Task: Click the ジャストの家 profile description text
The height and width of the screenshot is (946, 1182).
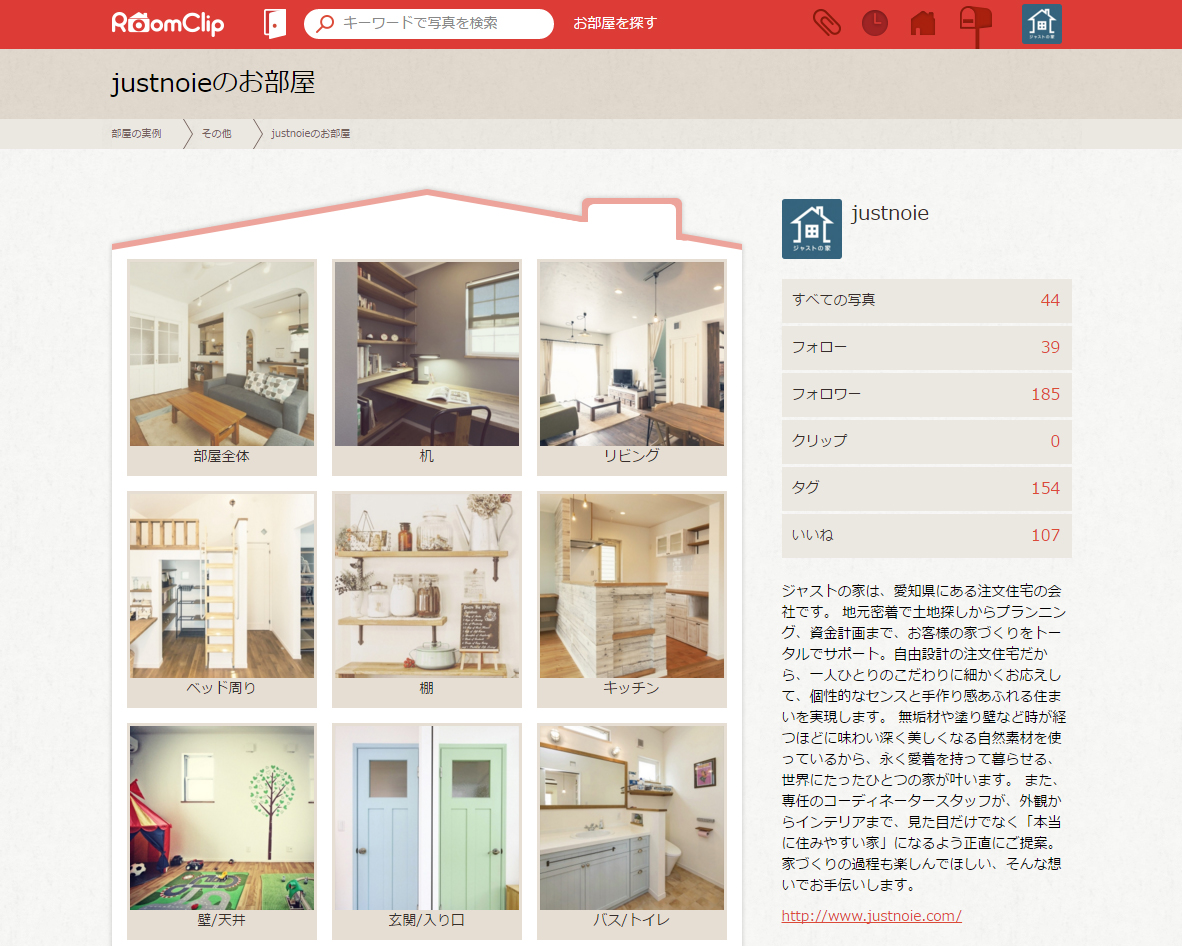Action: pos(924,737)
